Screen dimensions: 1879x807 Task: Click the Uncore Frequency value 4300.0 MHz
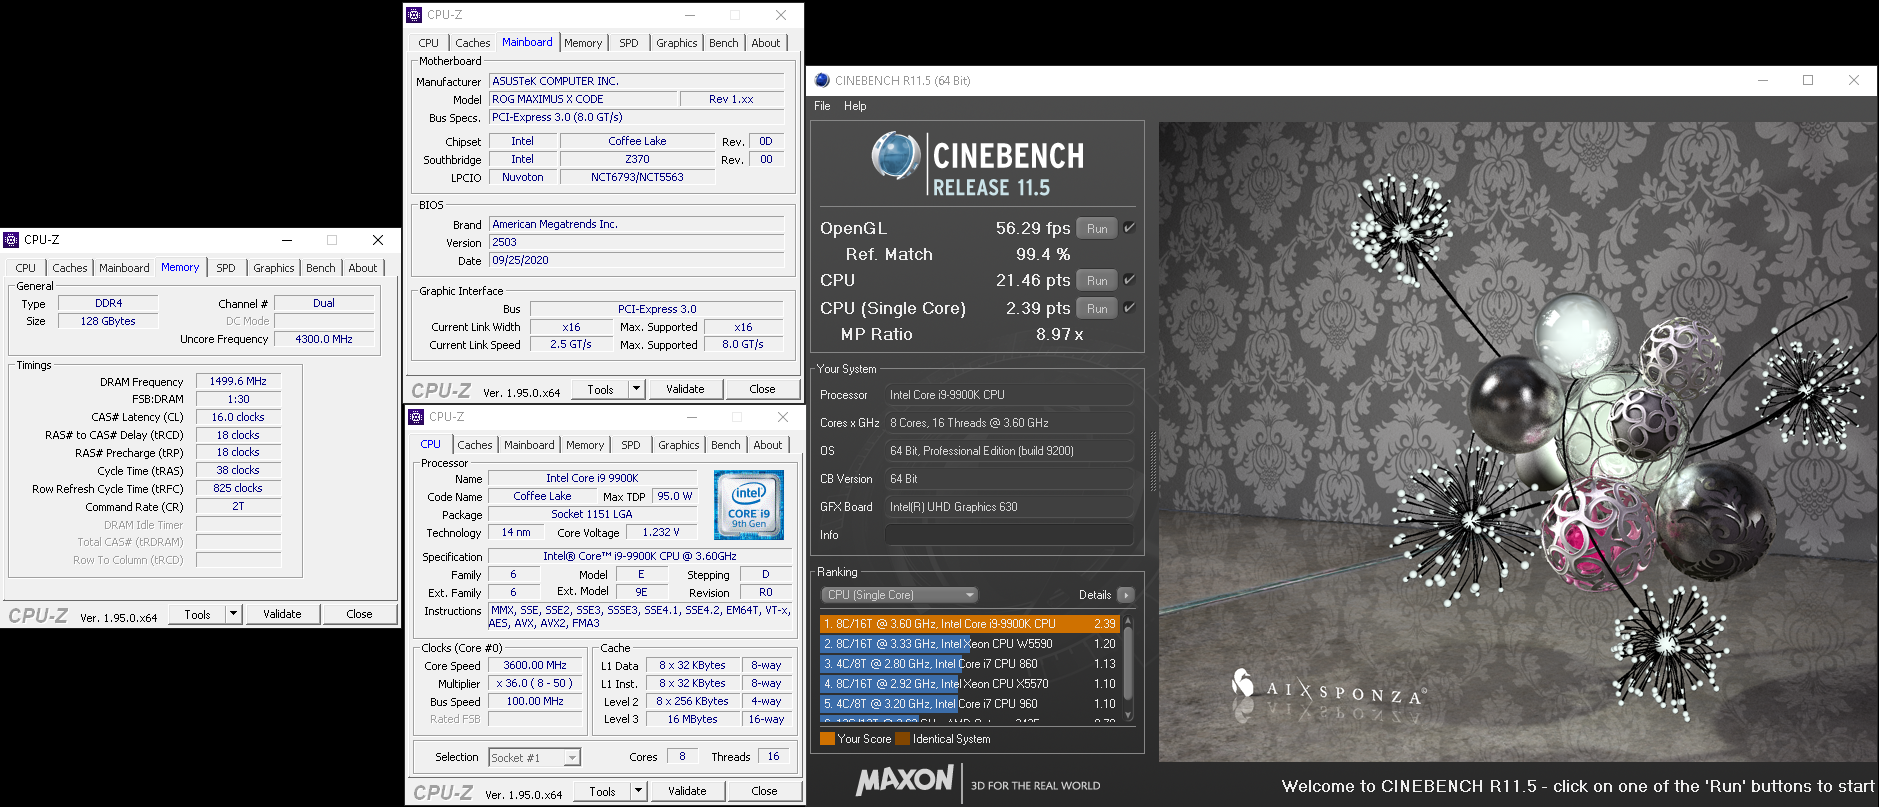(324, 339)
